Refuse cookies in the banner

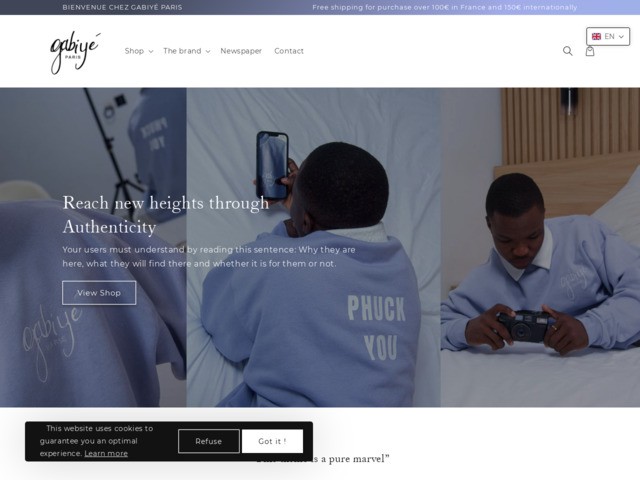tap(209, 441)
